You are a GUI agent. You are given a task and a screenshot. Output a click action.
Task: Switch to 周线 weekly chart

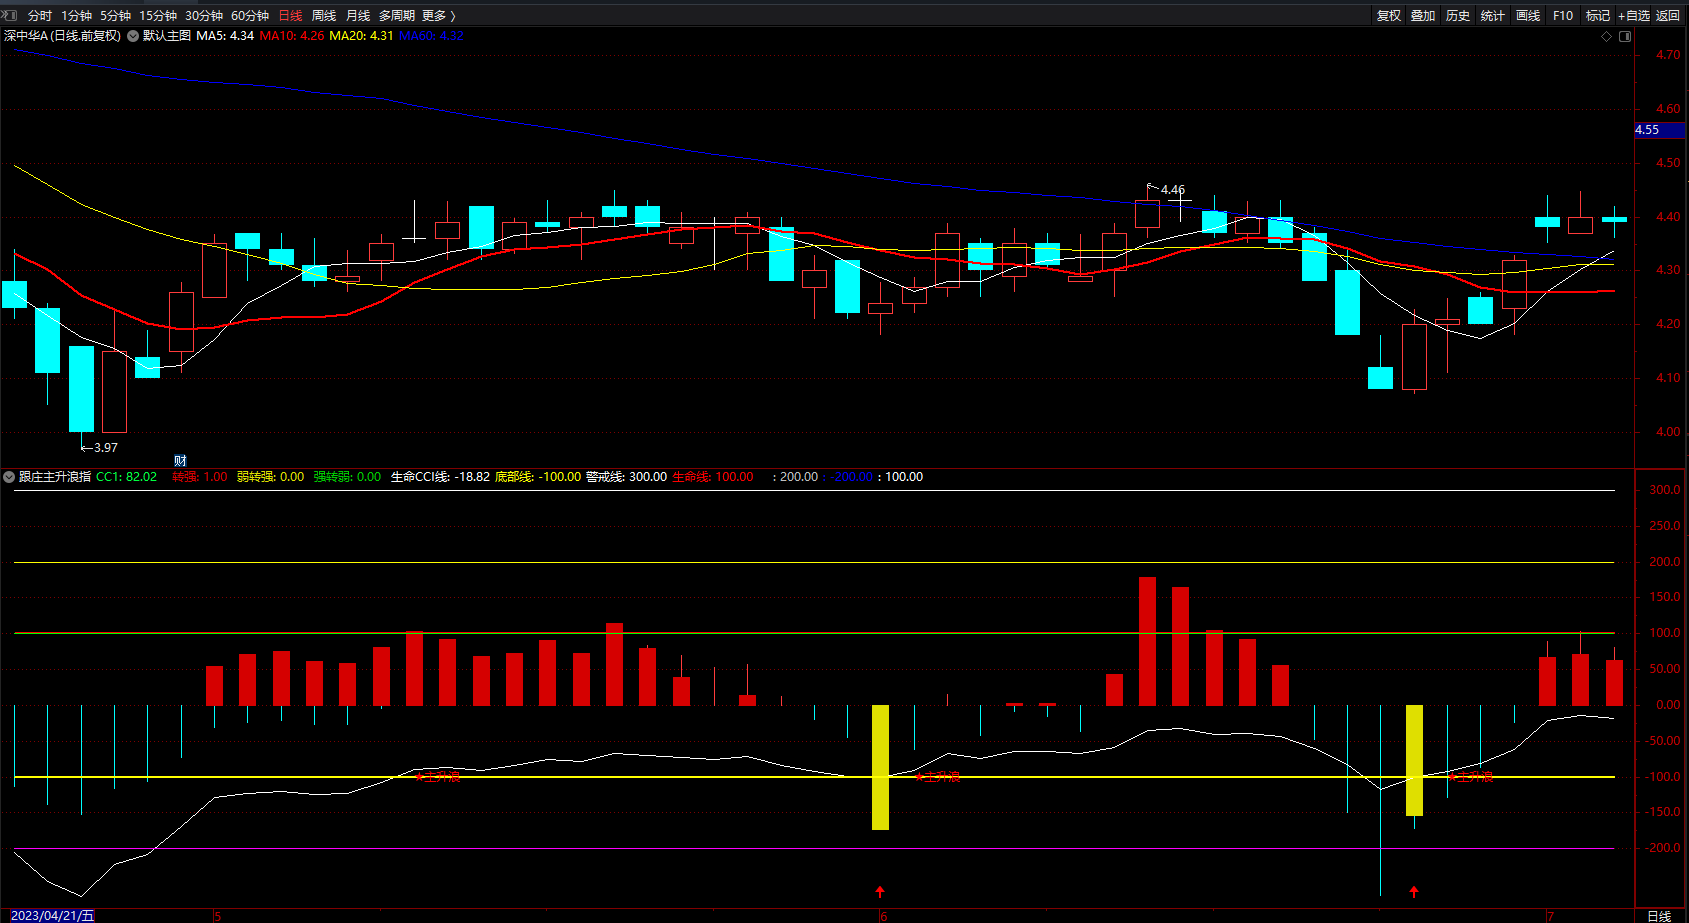(324, 16)
